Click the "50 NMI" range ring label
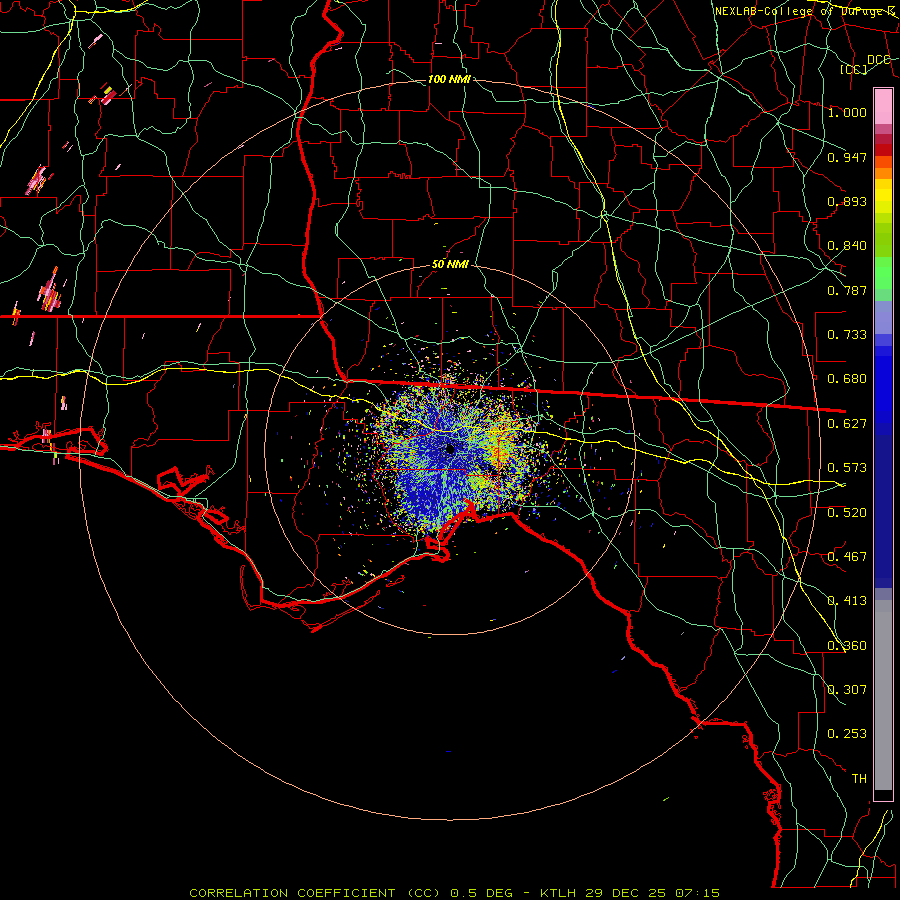This screenshot has height=900, width=900. [x=450, y=265]
